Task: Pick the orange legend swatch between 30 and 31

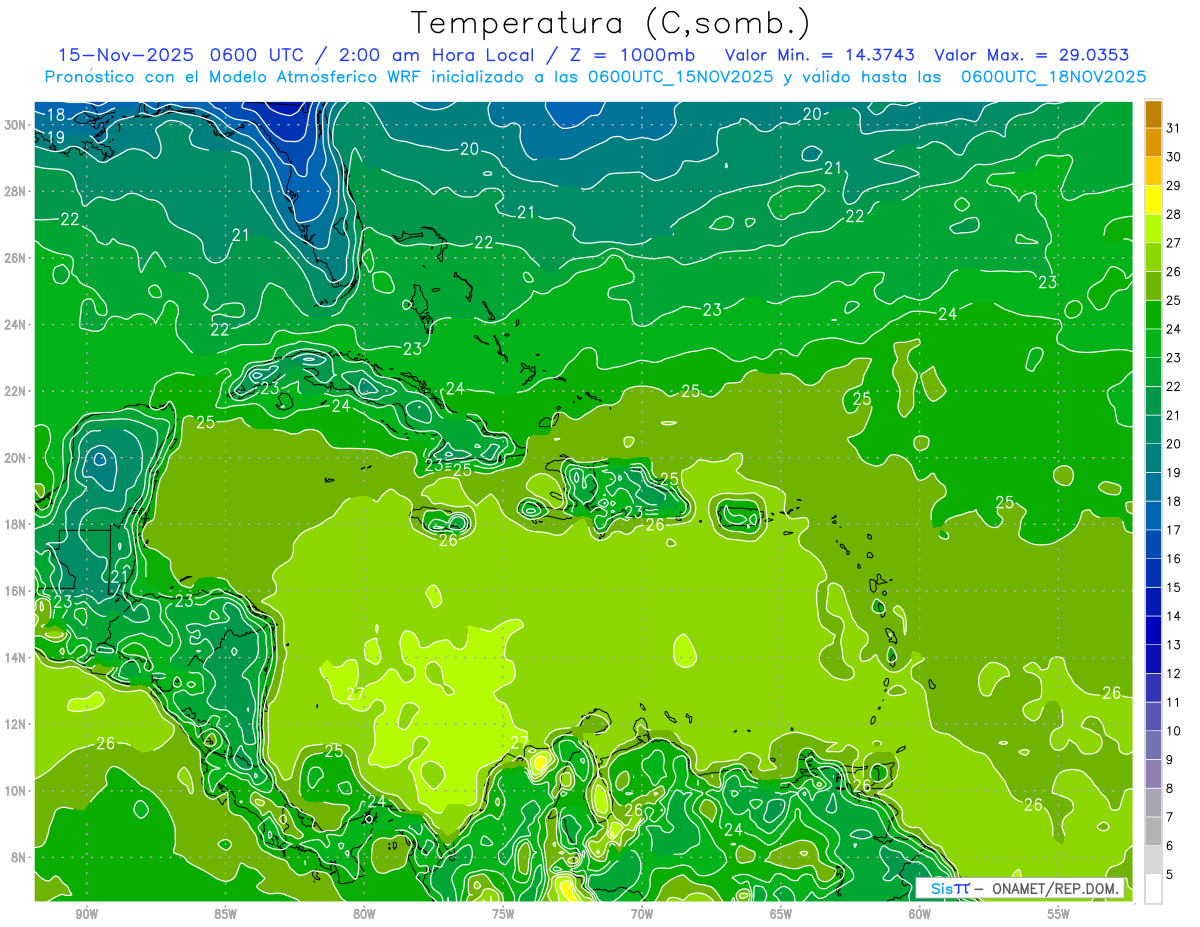Action: (1153, 142)
